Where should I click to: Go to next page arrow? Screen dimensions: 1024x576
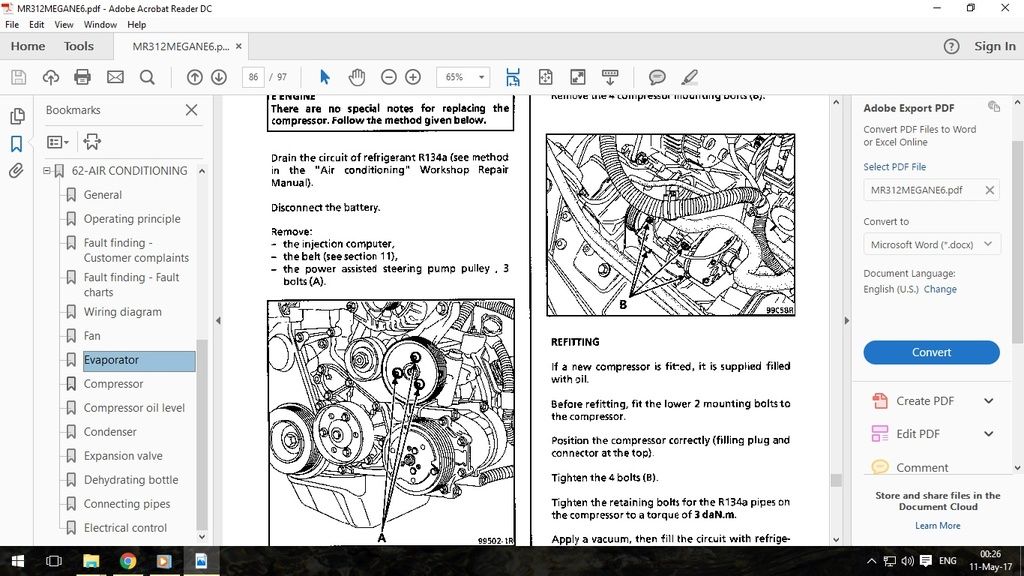coord(219,77)
